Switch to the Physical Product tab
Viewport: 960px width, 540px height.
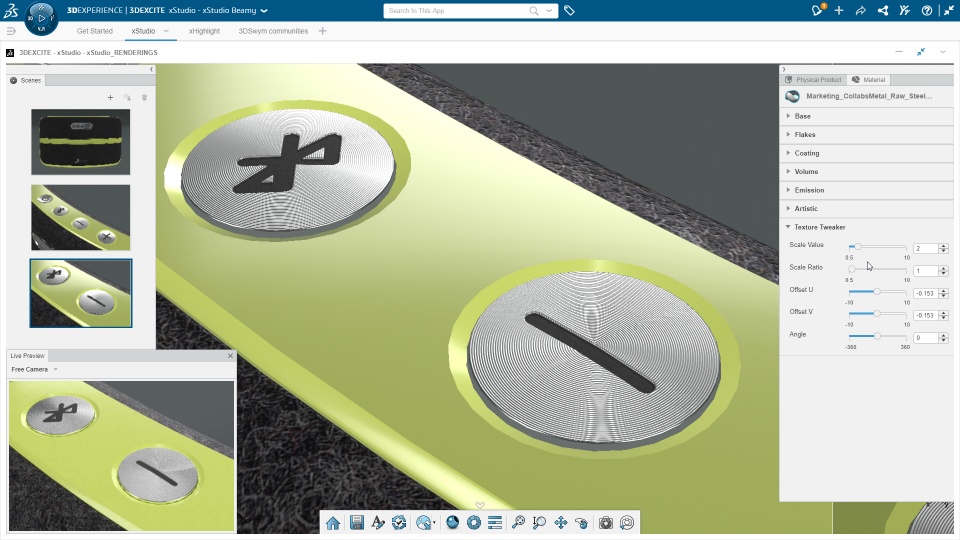(814, 80)
